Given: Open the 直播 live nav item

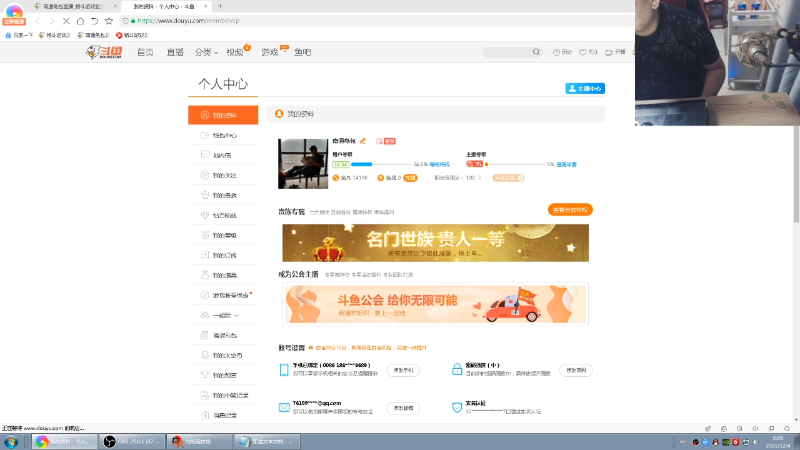Looking at the screenshot, I should point(175,52).
